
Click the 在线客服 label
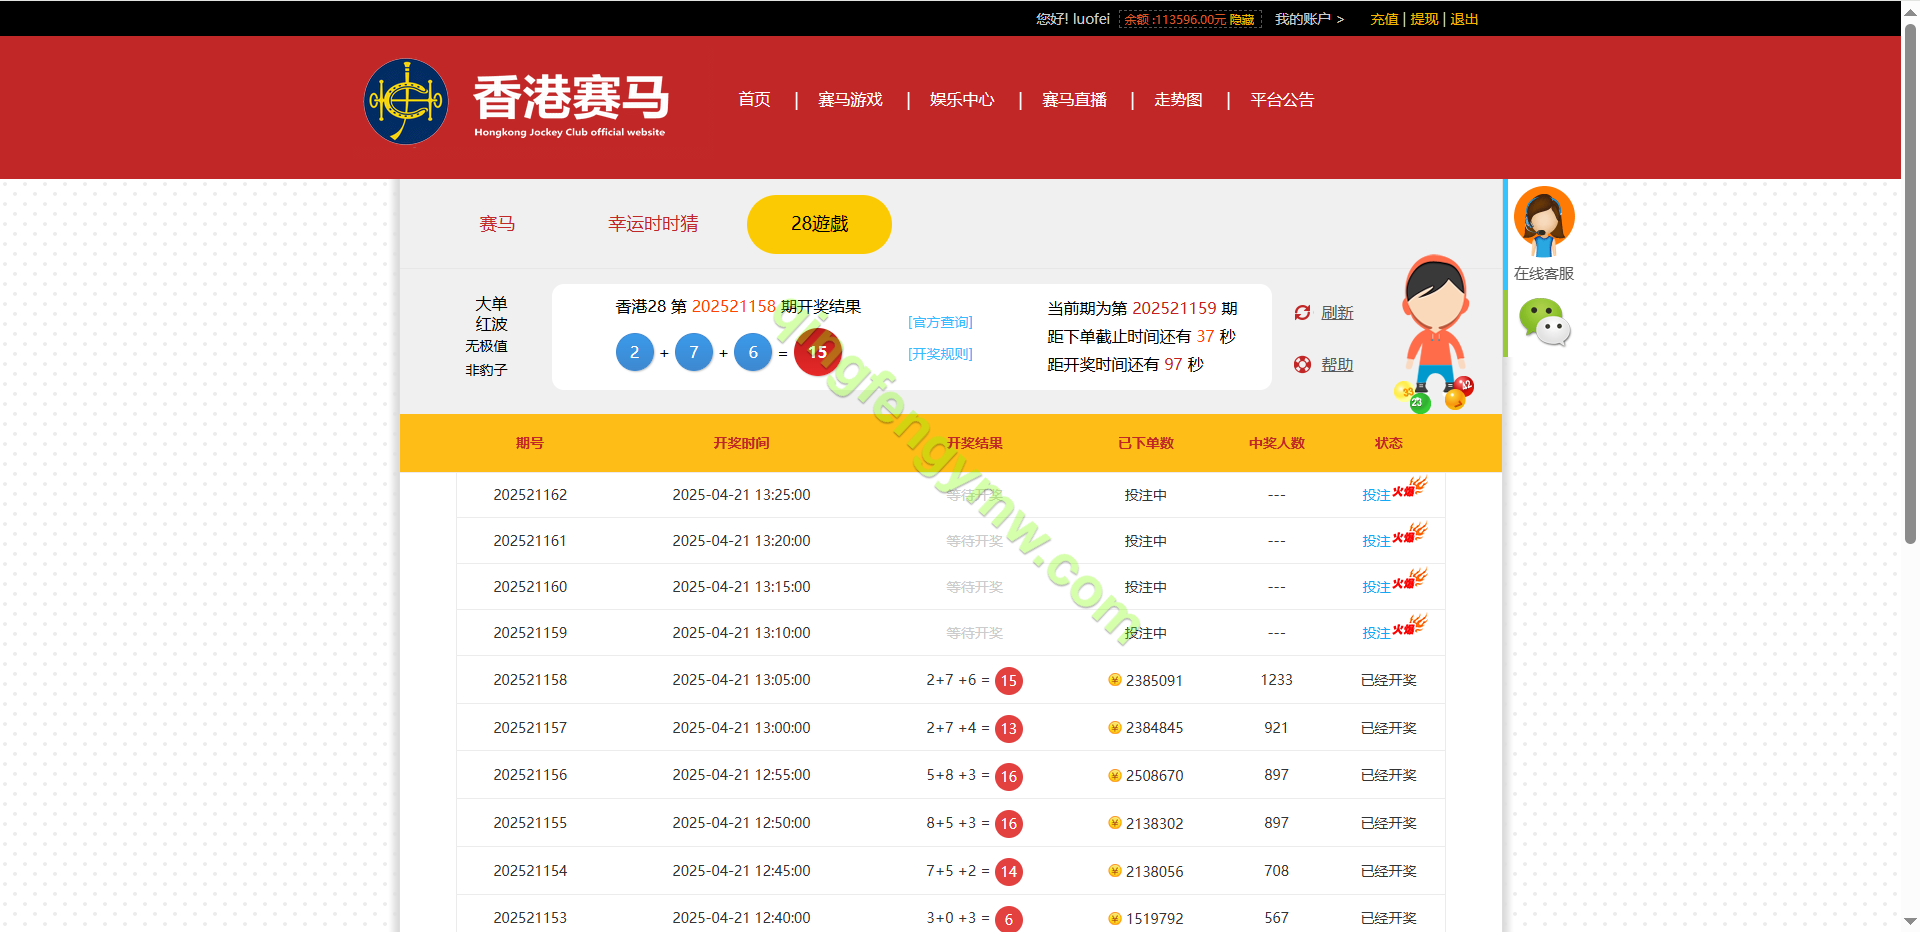click(1544, 273)
